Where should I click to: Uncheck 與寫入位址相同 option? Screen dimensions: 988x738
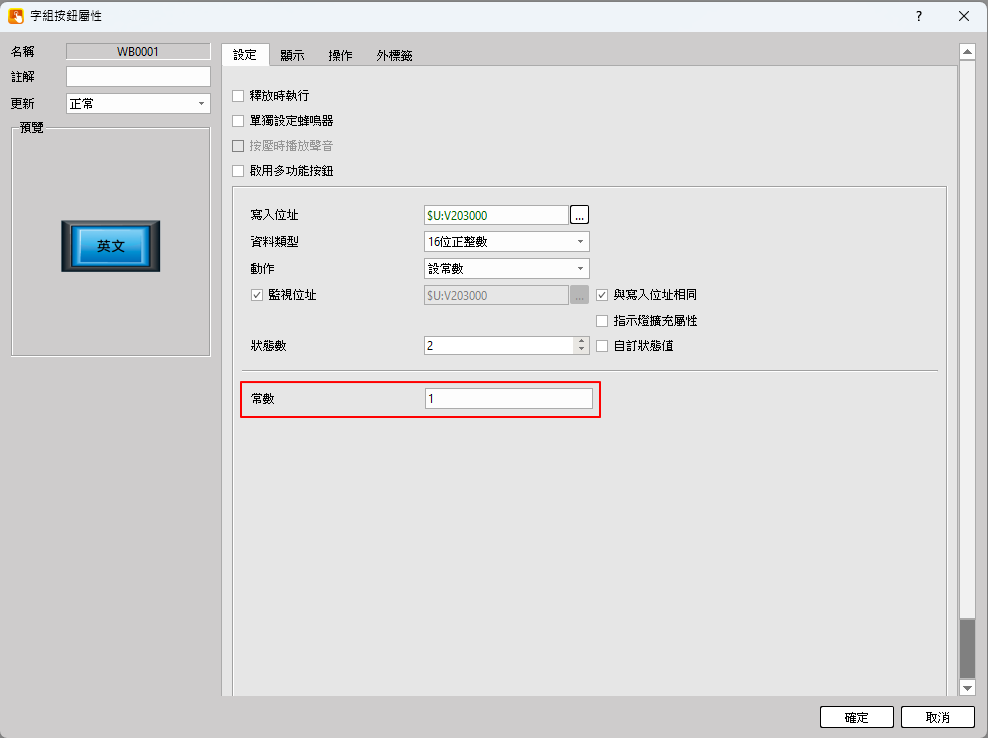pyautogui.click(x=602, y=295)
